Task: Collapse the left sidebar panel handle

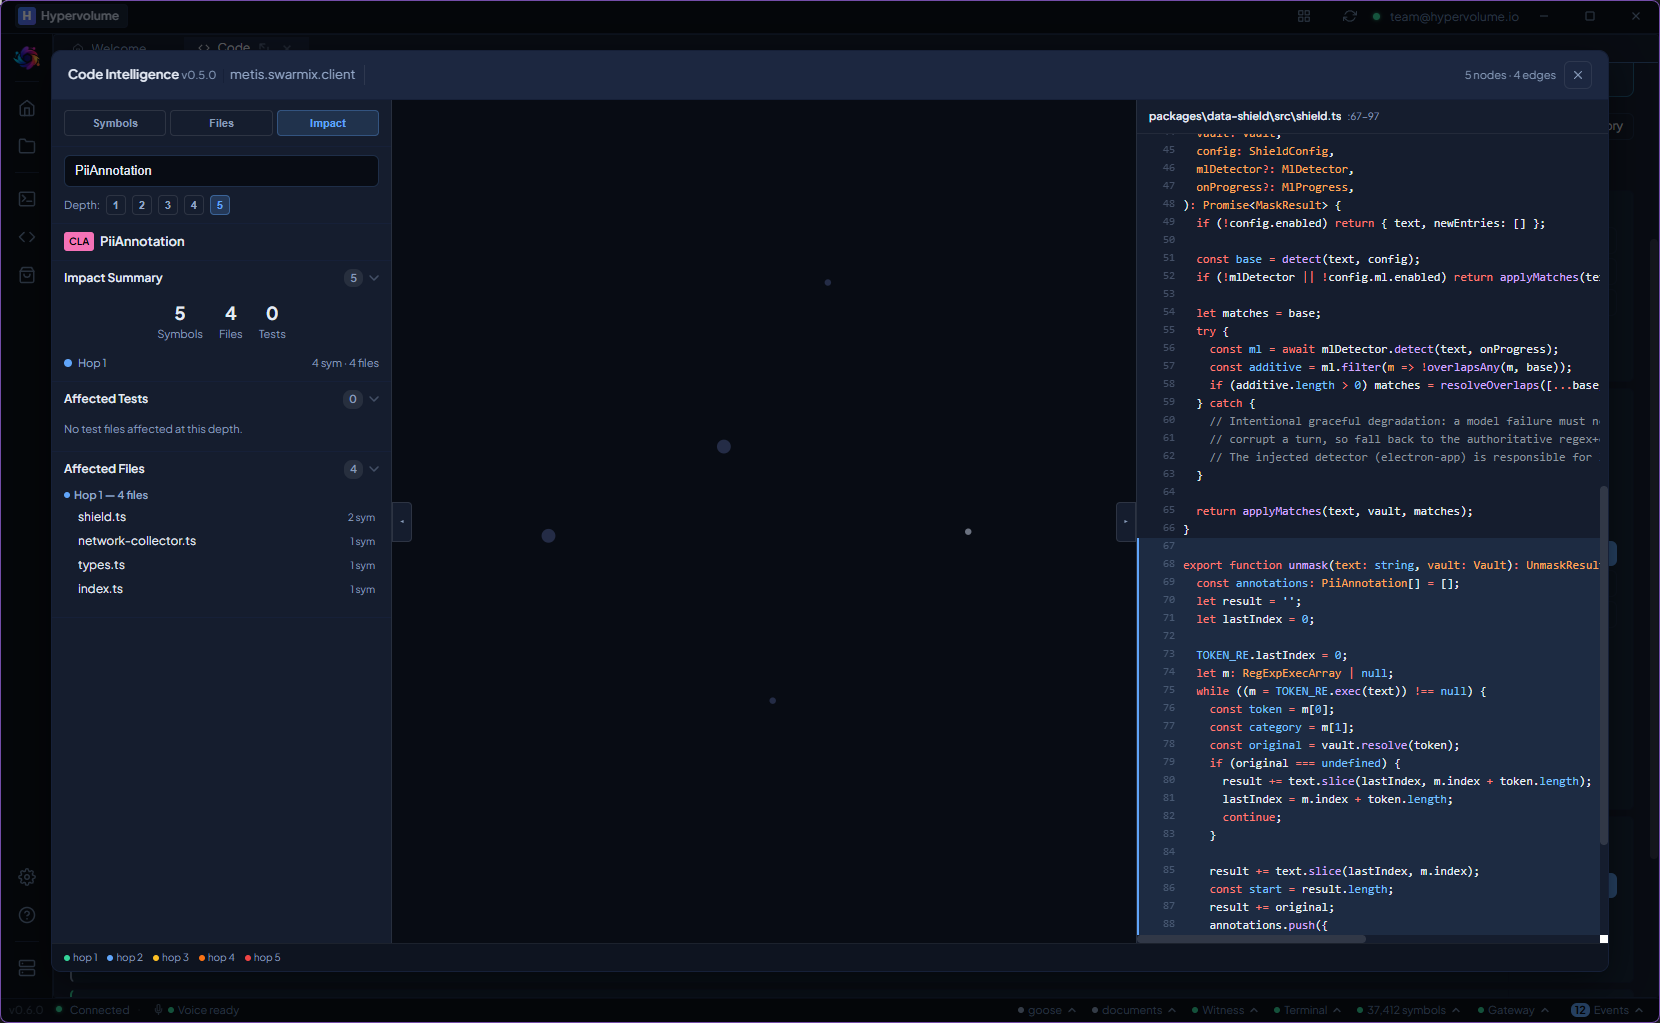Action: (x=402, y=522)
